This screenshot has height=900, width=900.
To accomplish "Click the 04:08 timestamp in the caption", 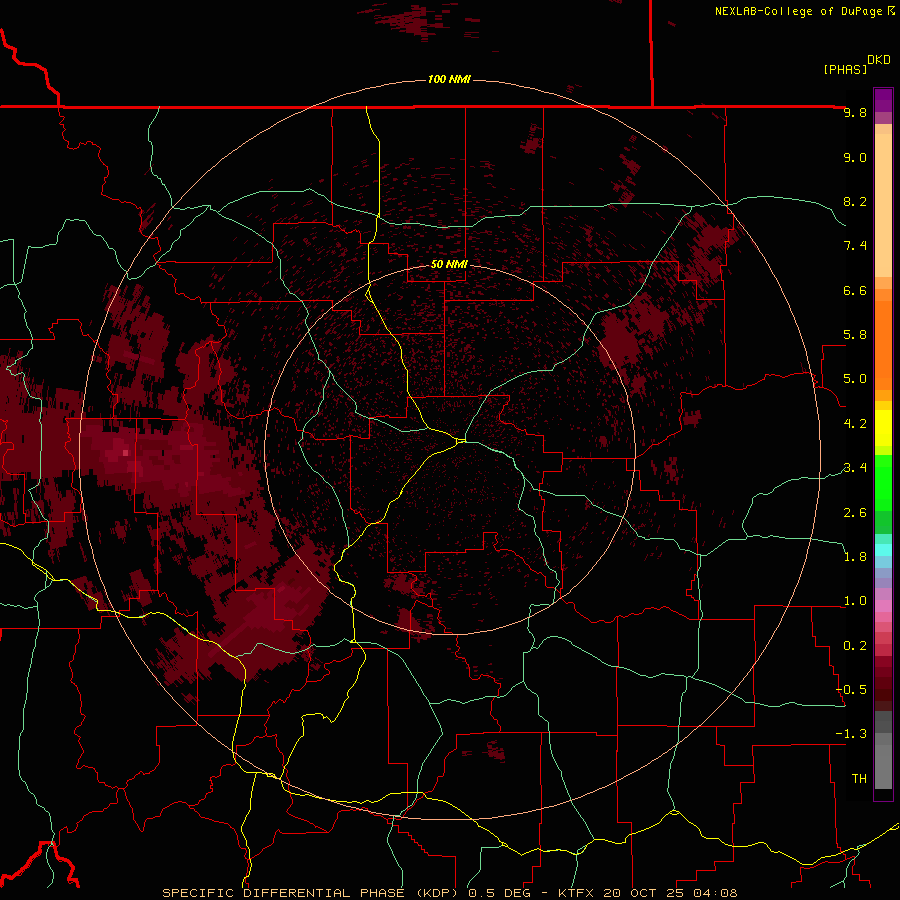I will click(x=715, y=893).
